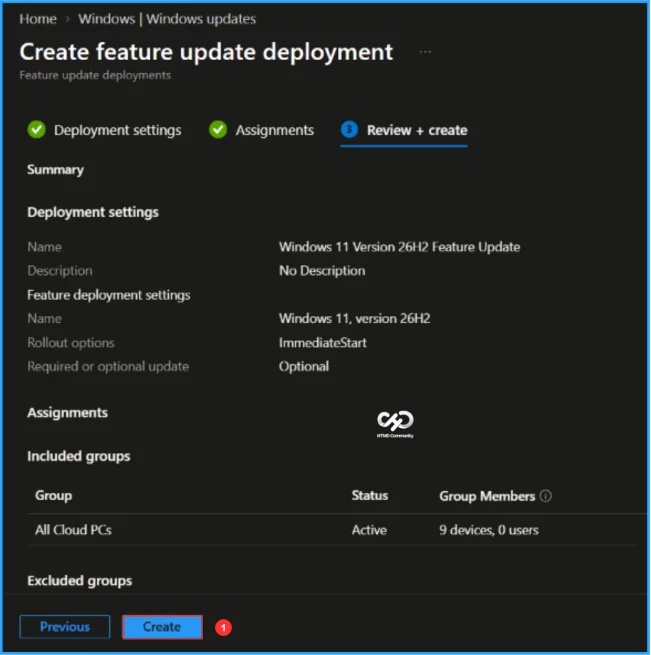Click the green check icon beside Deployment settings
The image size is (651, 655).
[36, 130]
